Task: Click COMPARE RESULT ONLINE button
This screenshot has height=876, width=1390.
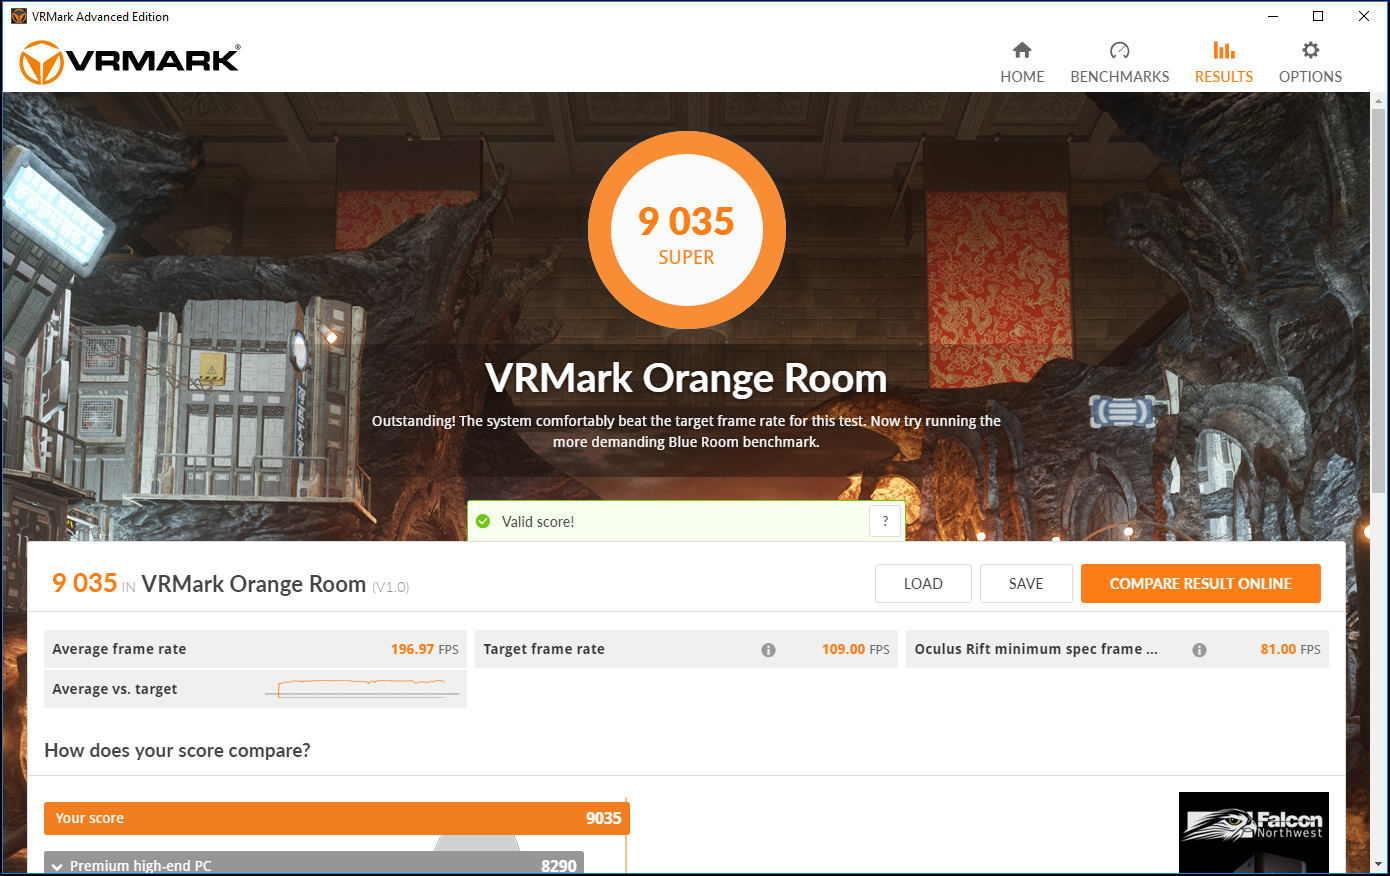Action: coord(1201,584)
